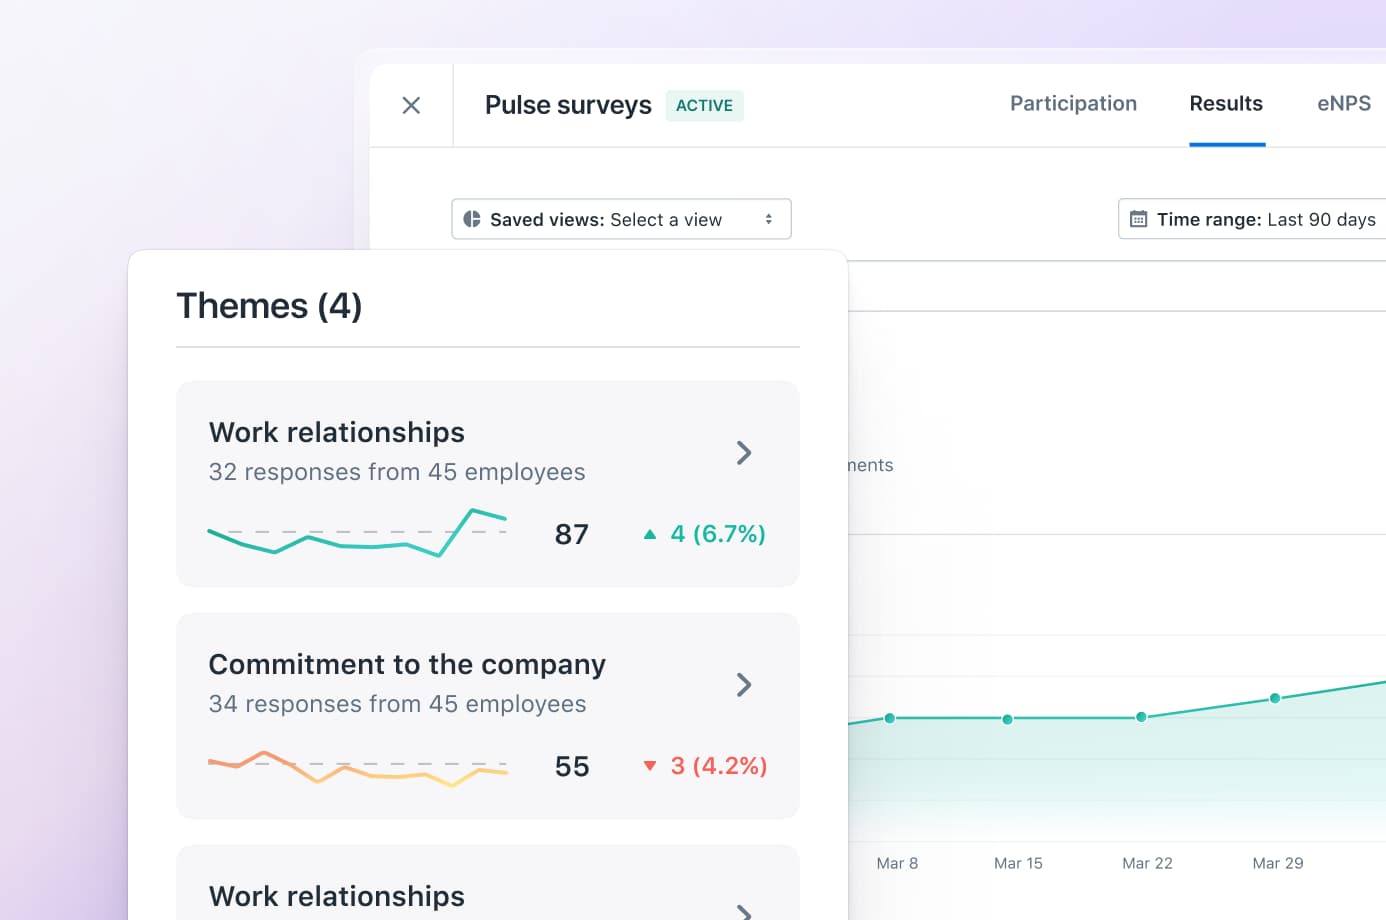Open the eNPS tab

click(x=1344, y=104)
